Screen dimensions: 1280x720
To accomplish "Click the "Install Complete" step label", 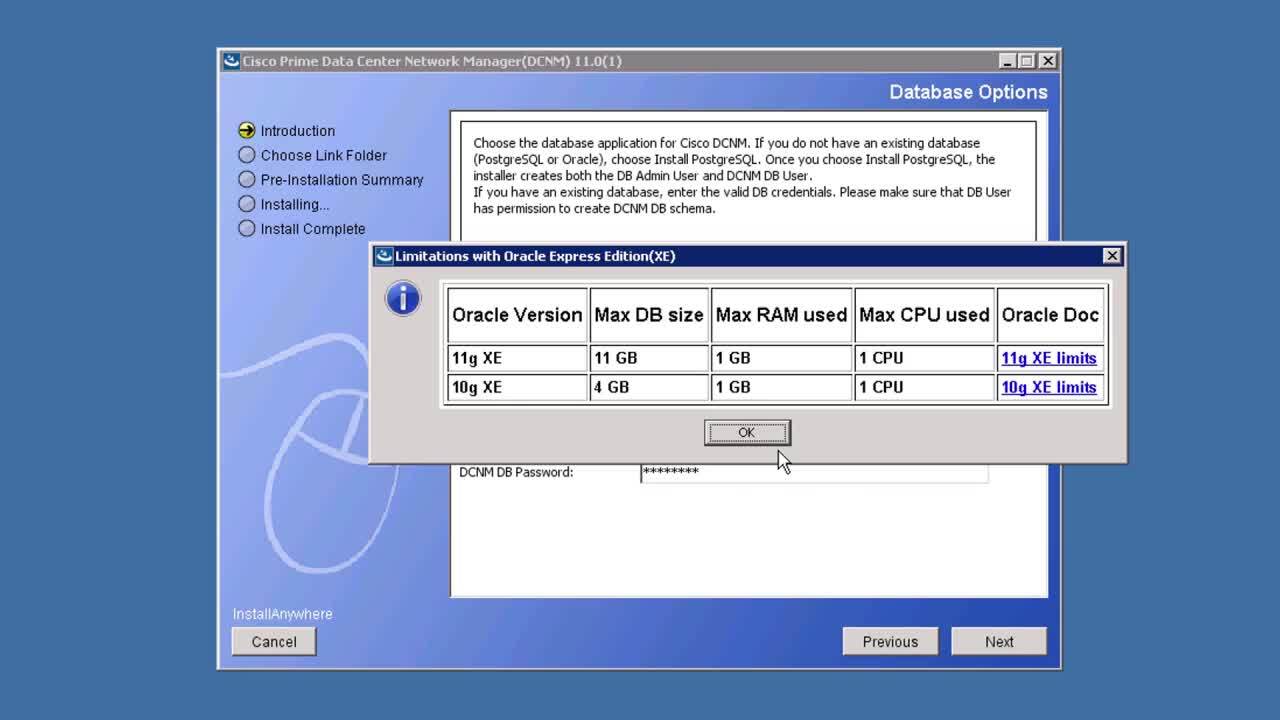I will (x=313, y=229).
